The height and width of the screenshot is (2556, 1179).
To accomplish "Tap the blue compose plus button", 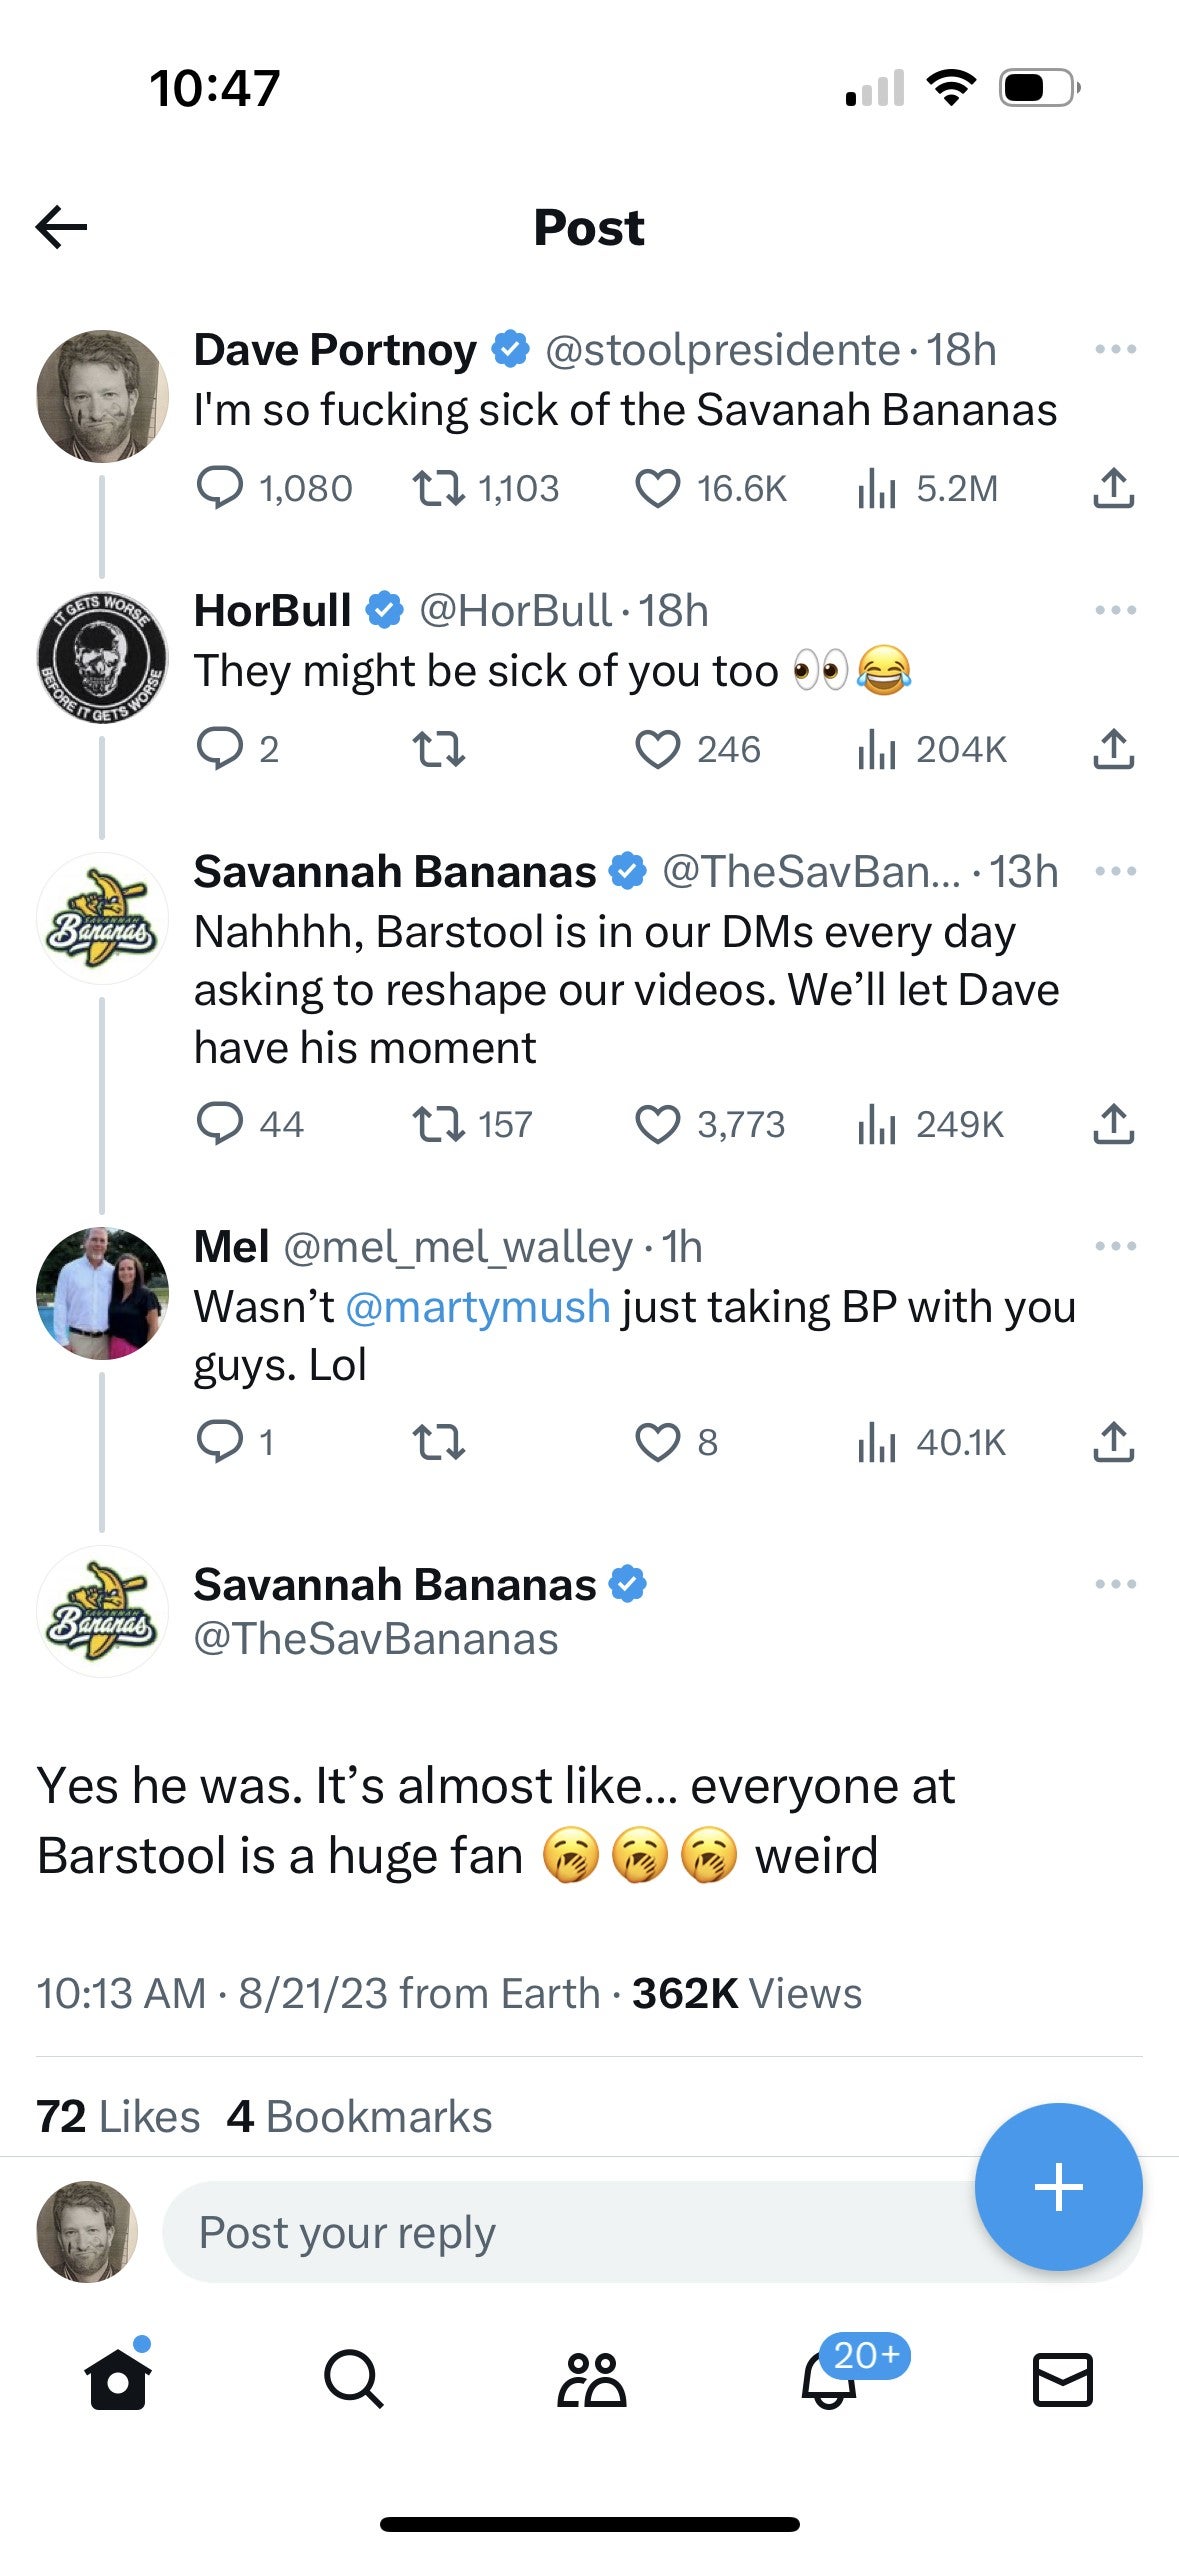I will point(1058,2187).
